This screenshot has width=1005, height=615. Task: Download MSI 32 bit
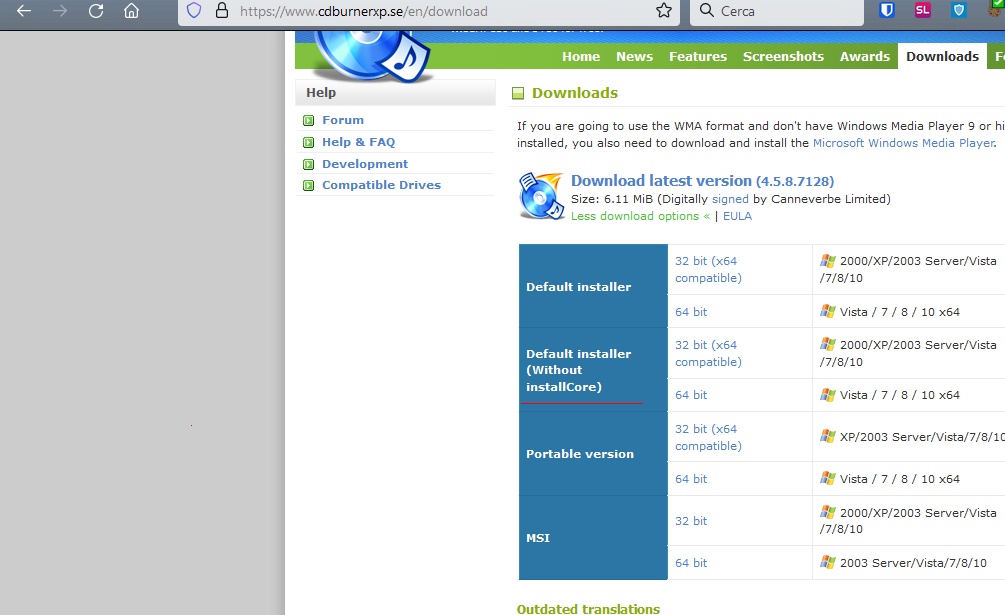691,521
